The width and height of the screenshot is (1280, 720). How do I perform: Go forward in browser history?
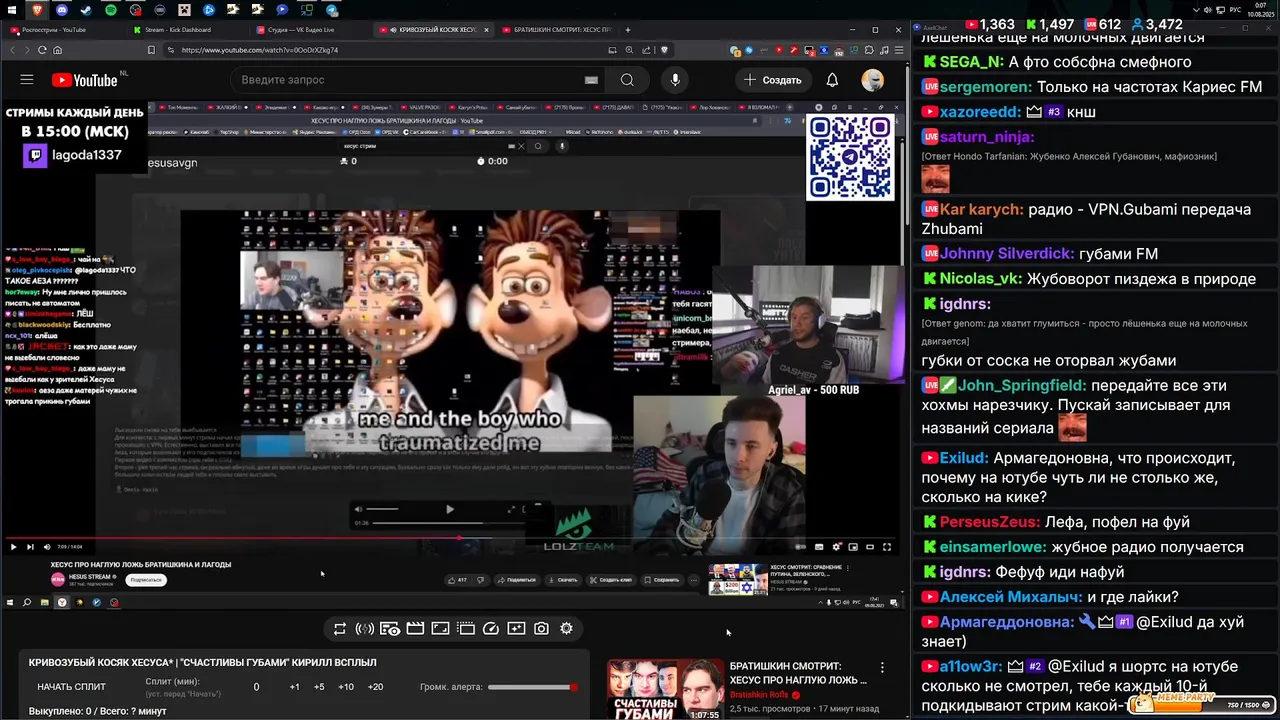click(x=27, y=50)
